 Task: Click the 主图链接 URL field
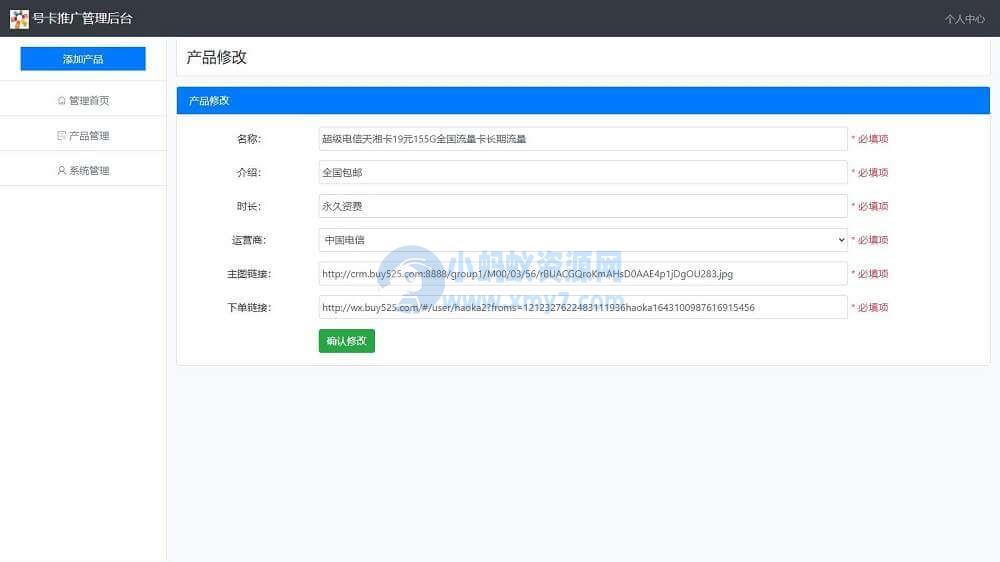click(x=583, y=274)
